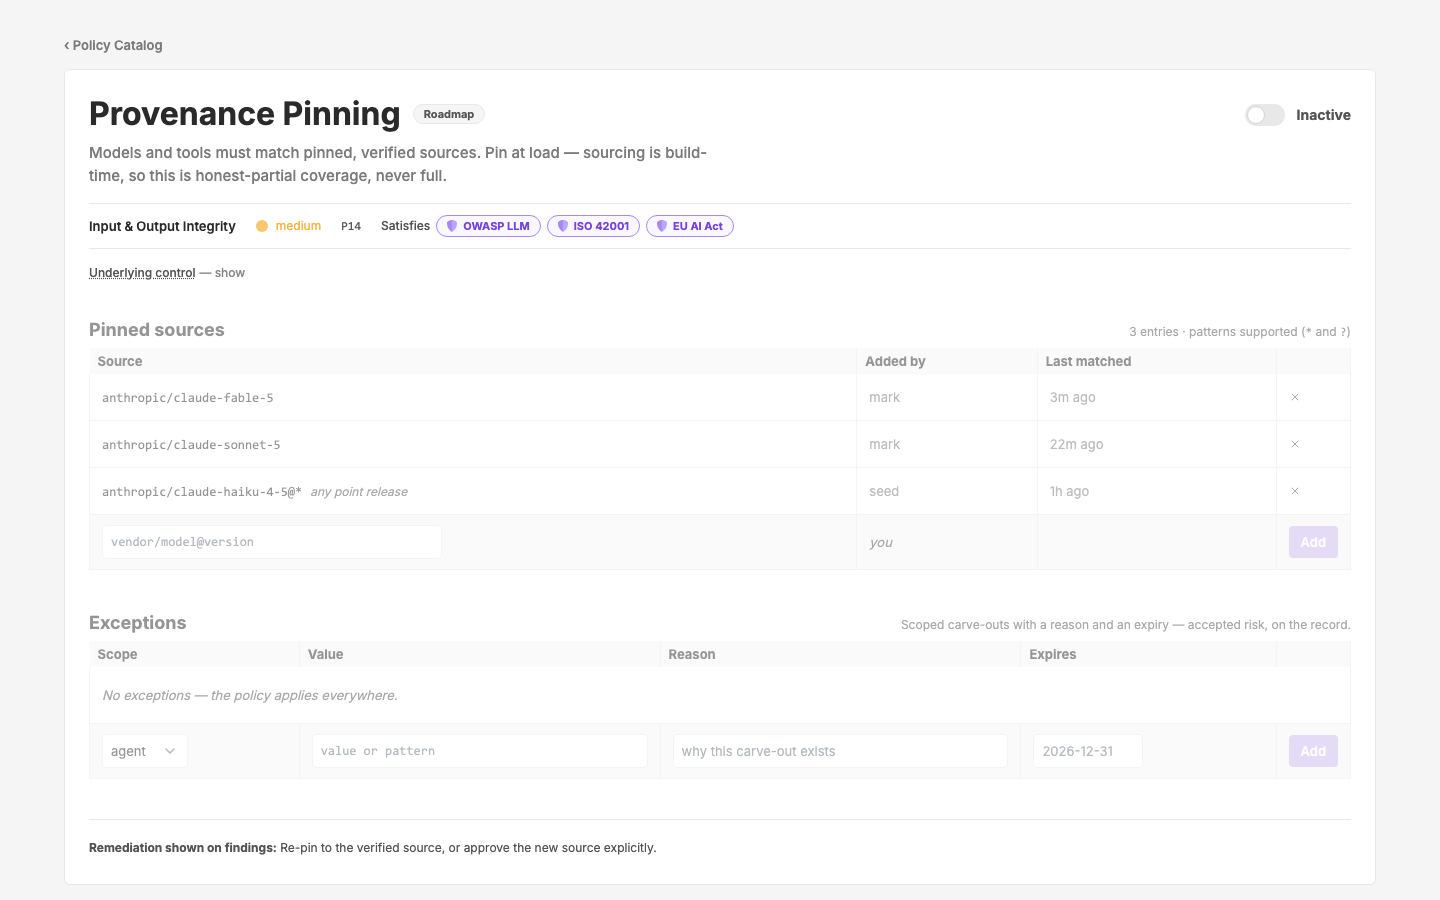This screenshot has width=1440, height=900.
Task: Select anthropic/claude-fable-5 source text
Action: click(x=188, y=398)
